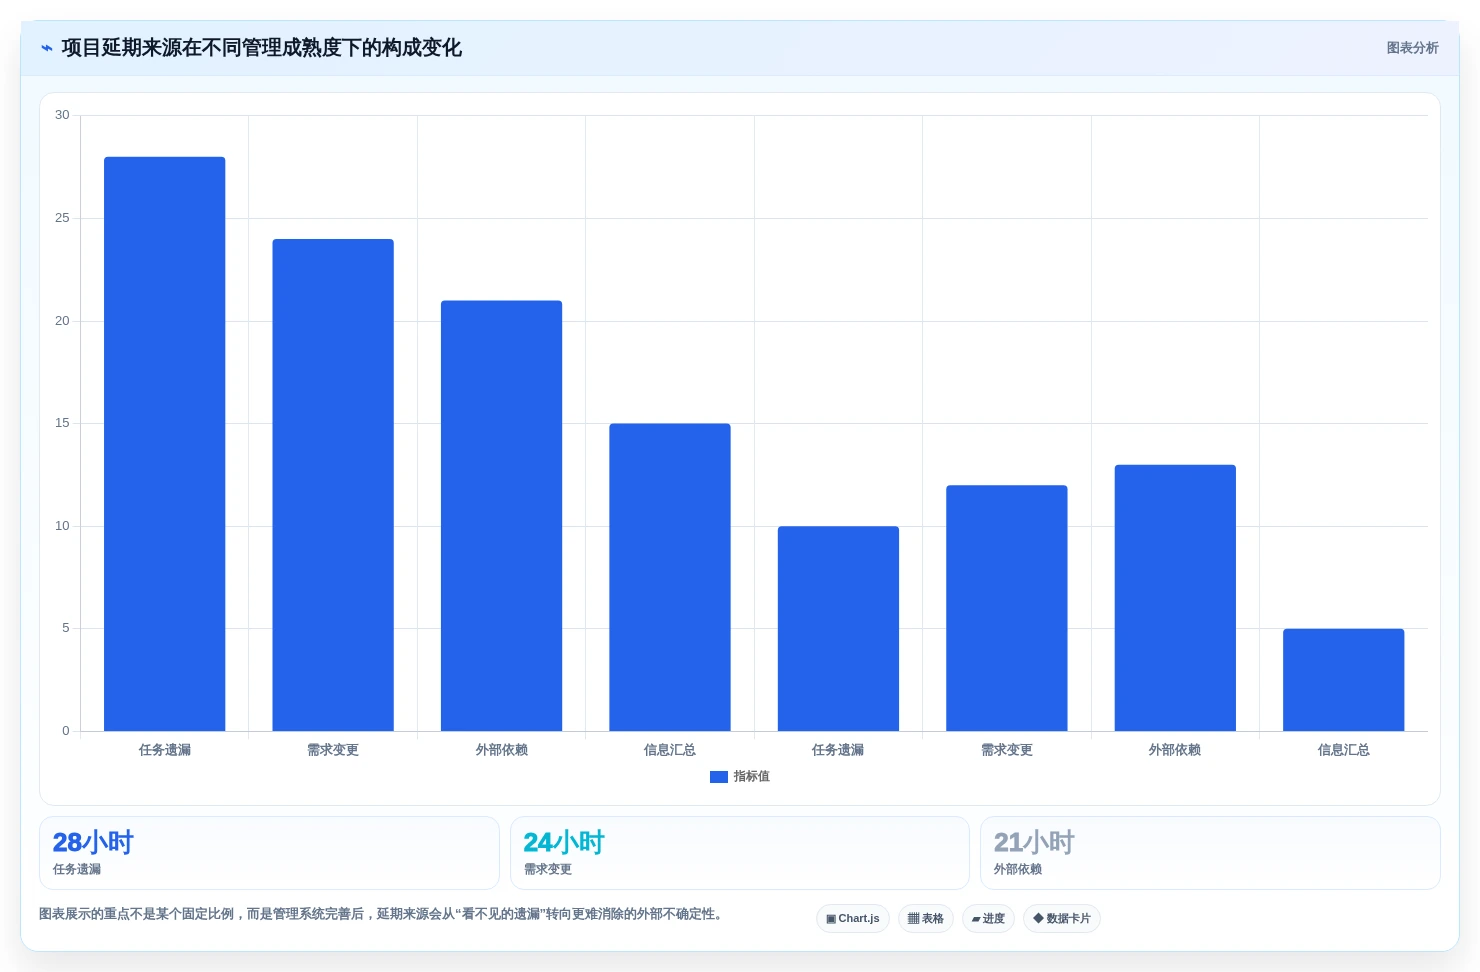This screenshot has width=1480, height=972.
Task: Click the second 需求变更 bar at 12
Action: click(x=1007, y=608)
